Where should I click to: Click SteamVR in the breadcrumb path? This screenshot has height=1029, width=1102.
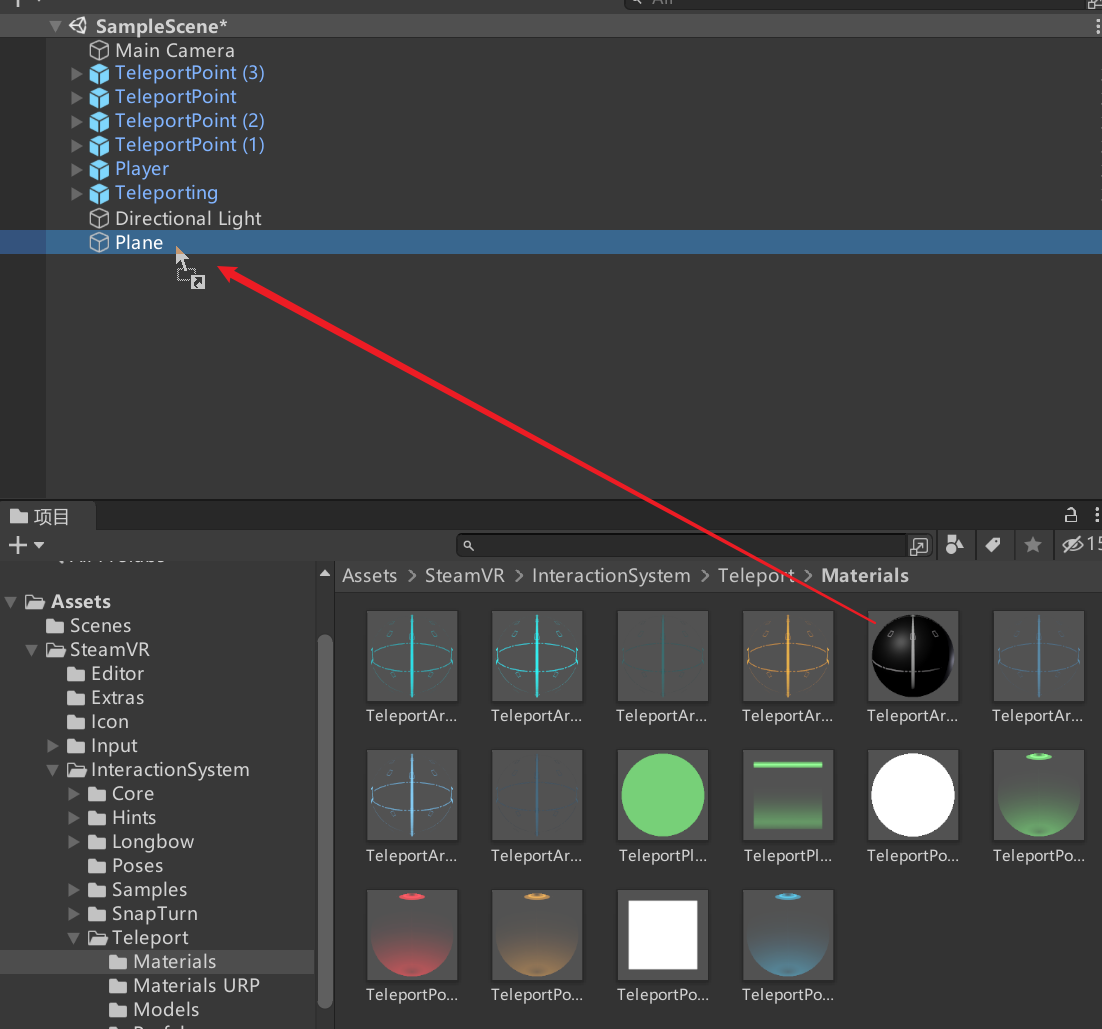464,576
